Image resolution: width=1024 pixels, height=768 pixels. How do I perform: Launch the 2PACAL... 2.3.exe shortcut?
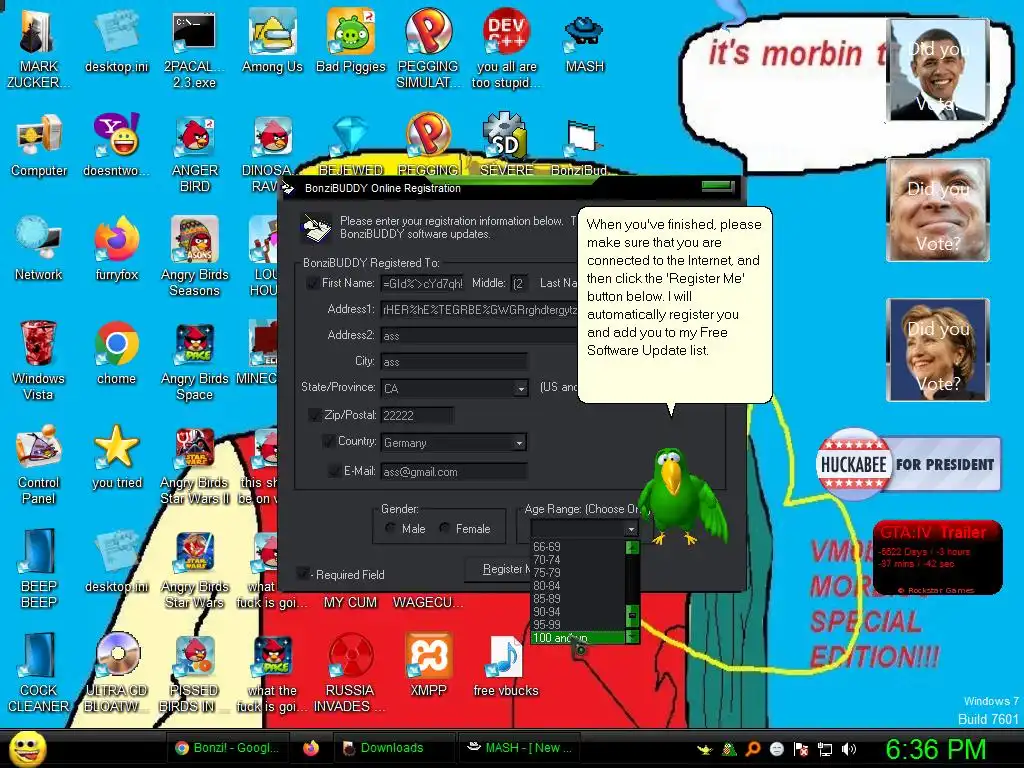click(x=194, y=49)
